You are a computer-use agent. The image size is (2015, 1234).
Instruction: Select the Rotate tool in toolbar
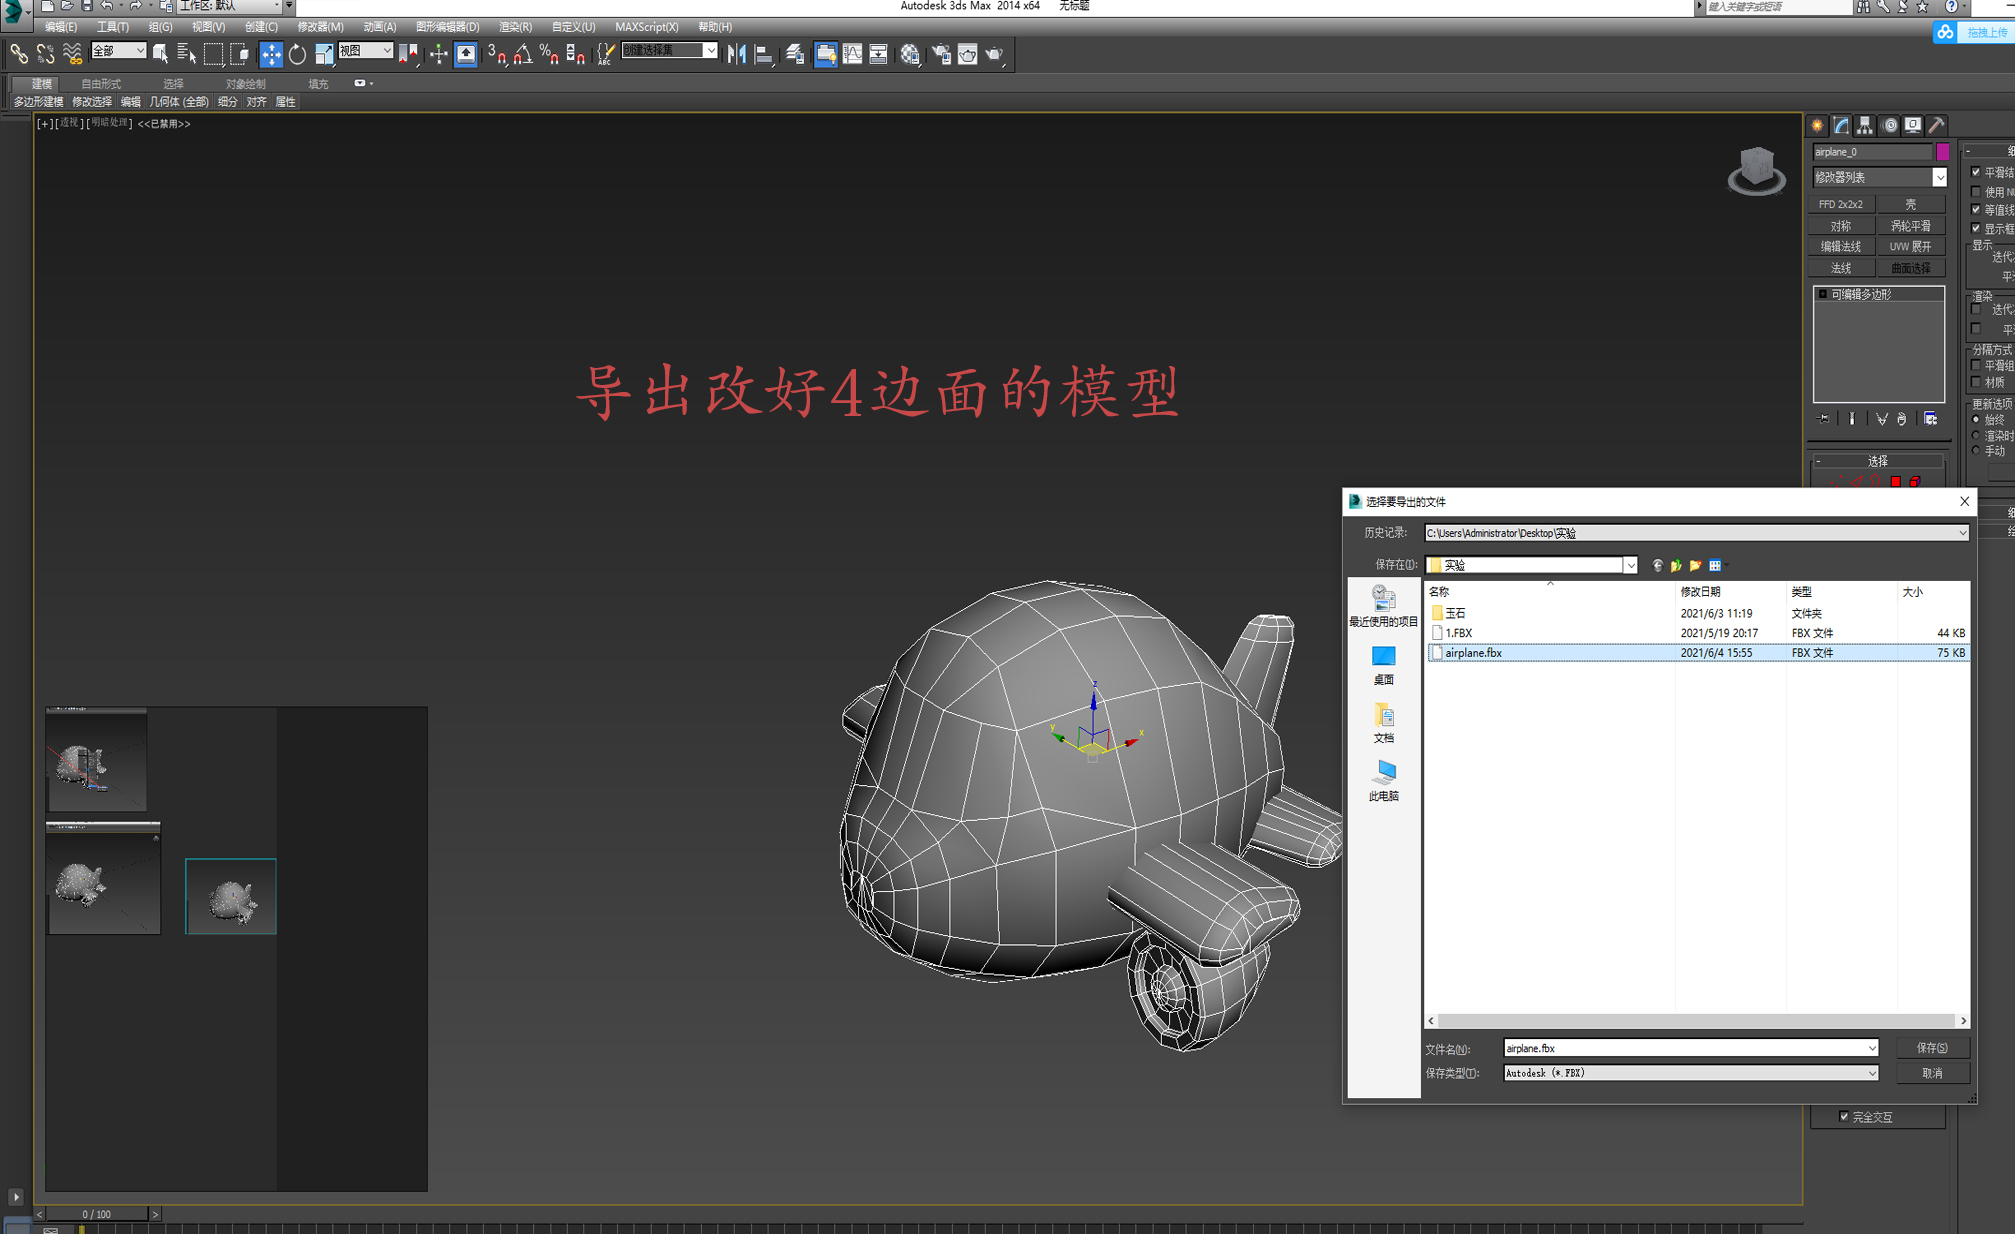297,54
